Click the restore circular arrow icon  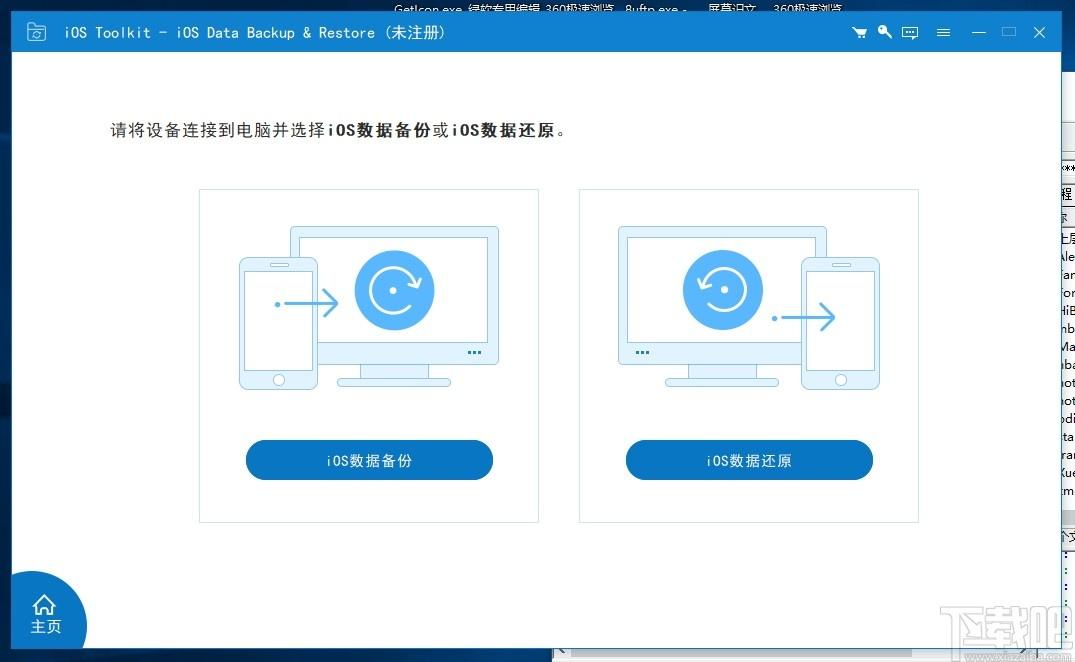722,290
